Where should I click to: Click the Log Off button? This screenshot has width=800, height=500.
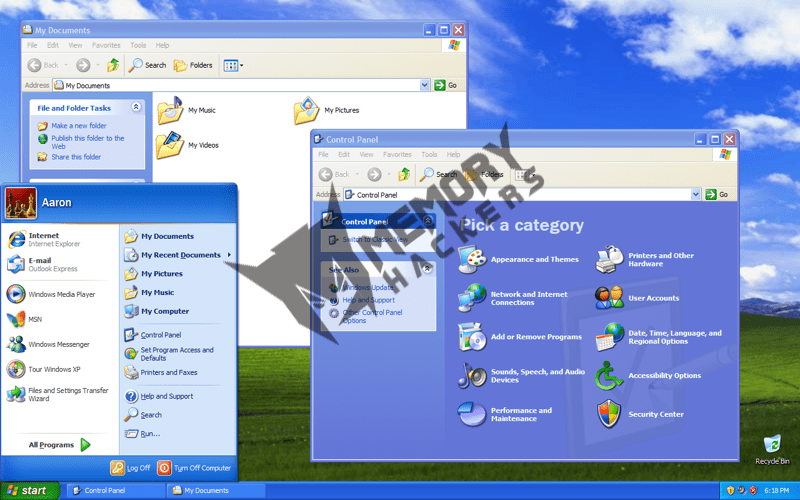[131, 468]
